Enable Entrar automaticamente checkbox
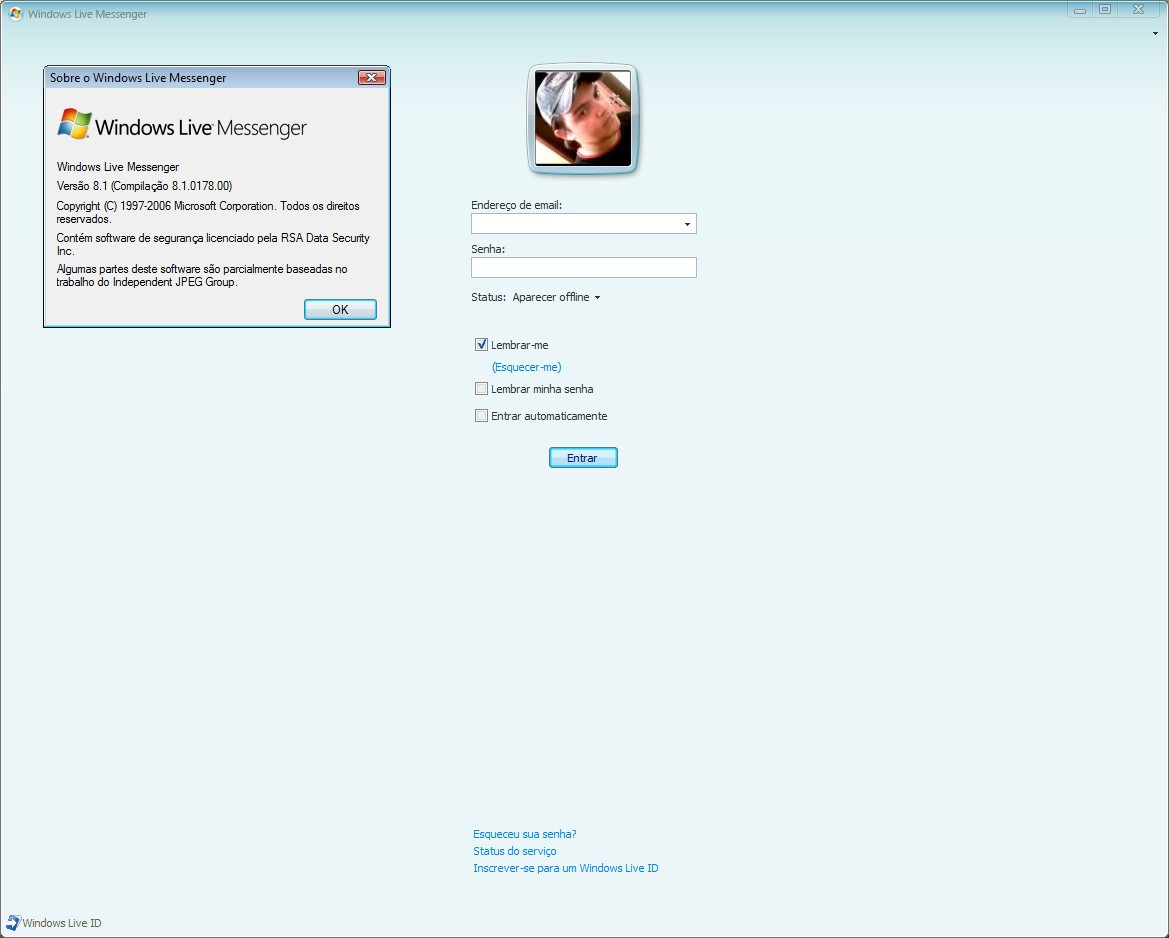Screen dimensions: 1169x938 482,415
